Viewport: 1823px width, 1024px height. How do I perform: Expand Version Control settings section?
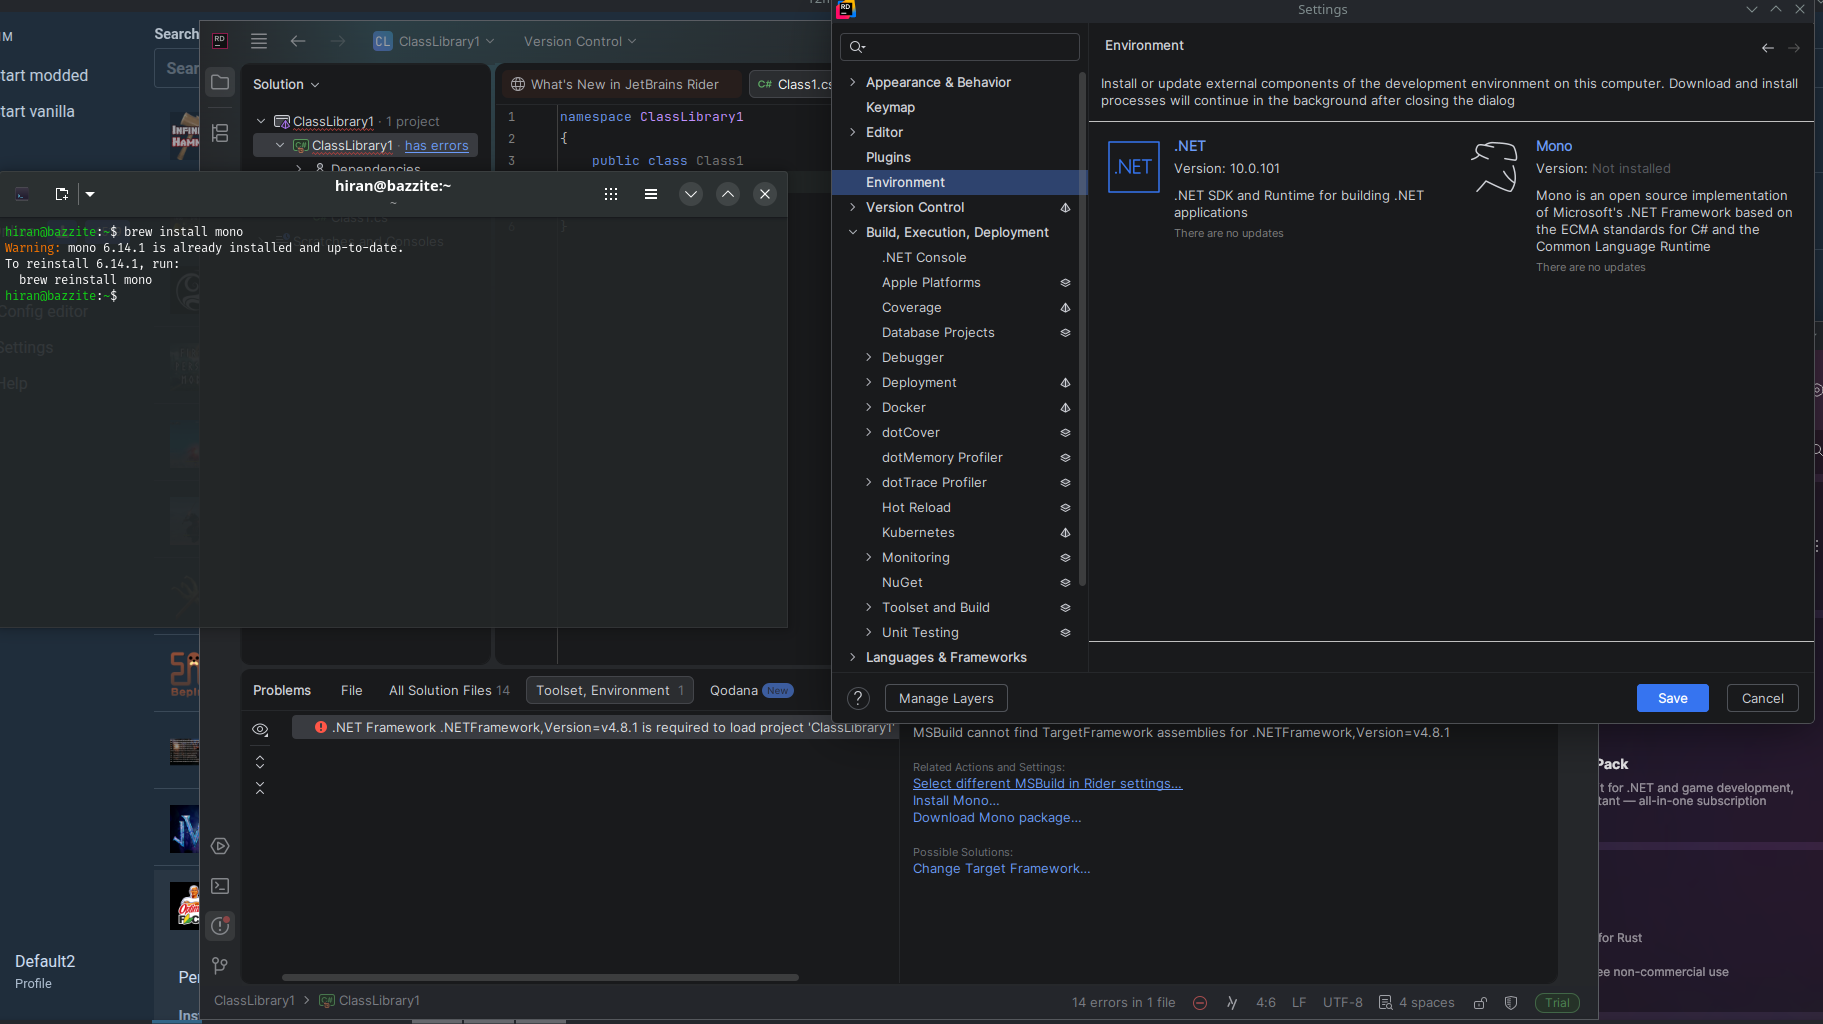coord(853,207)
